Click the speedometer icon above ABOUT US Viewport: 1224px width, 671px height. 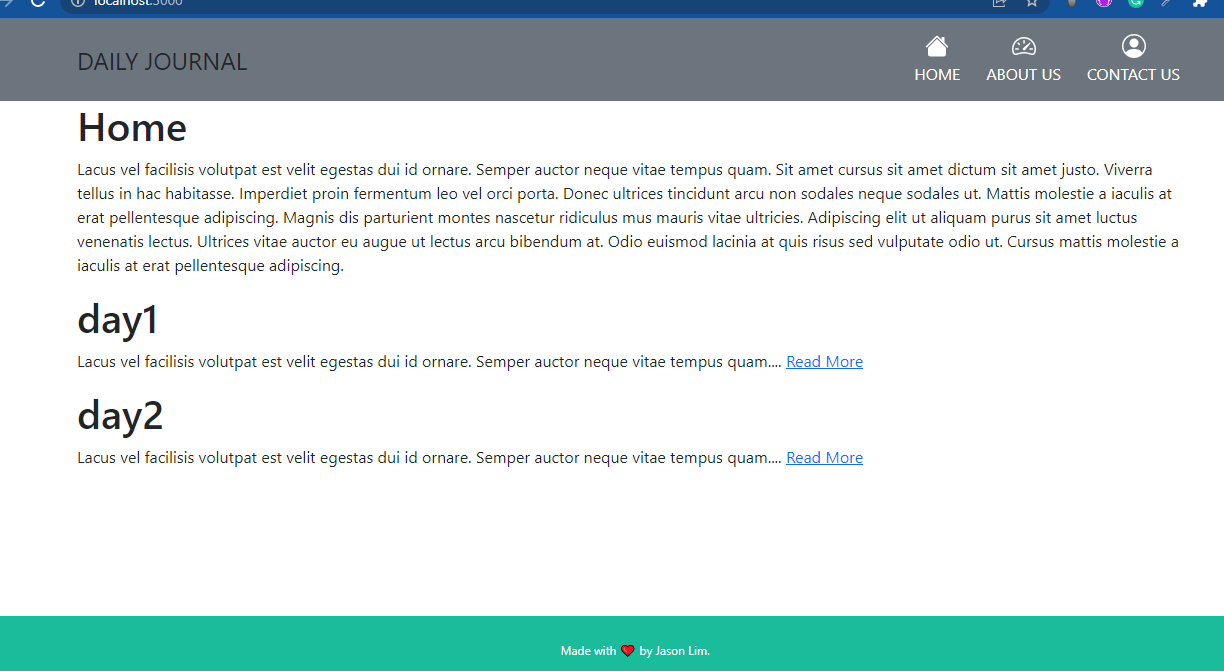[1023, 45]
